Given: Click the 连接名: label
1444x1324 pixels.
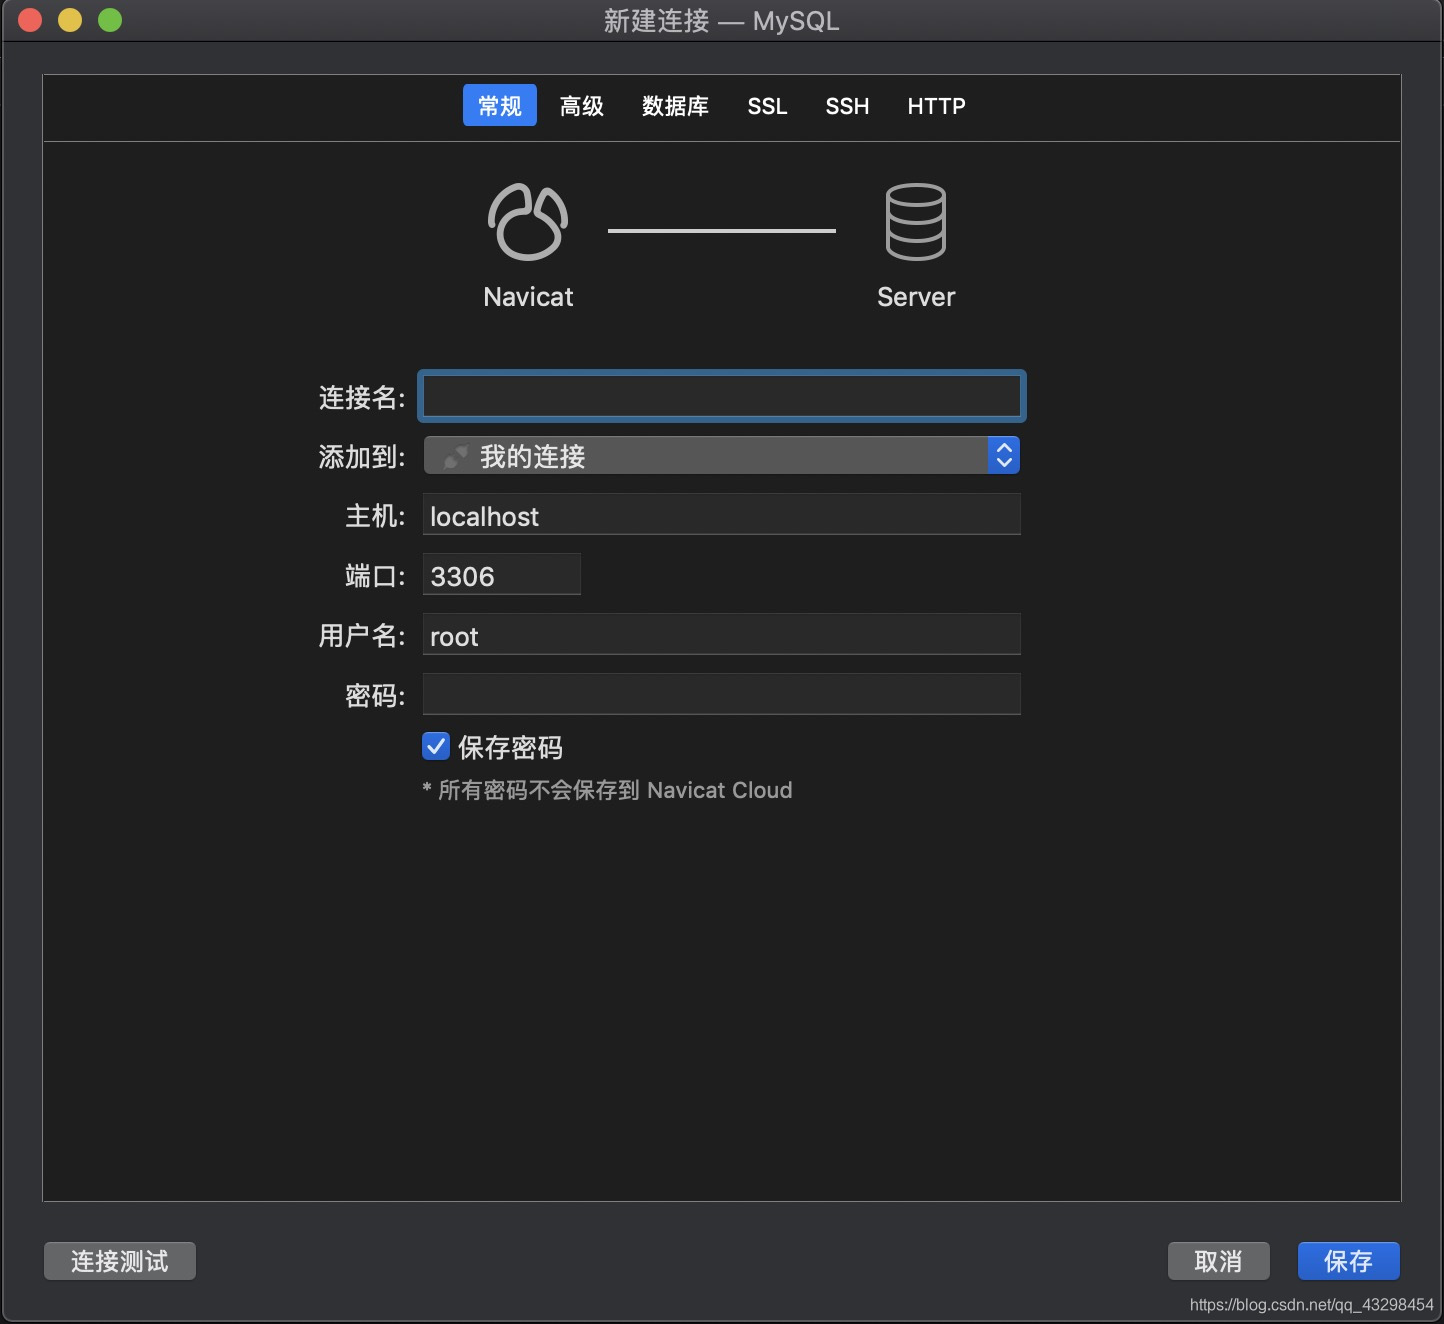Looking at the screenshot, I should tap(362, 398).
